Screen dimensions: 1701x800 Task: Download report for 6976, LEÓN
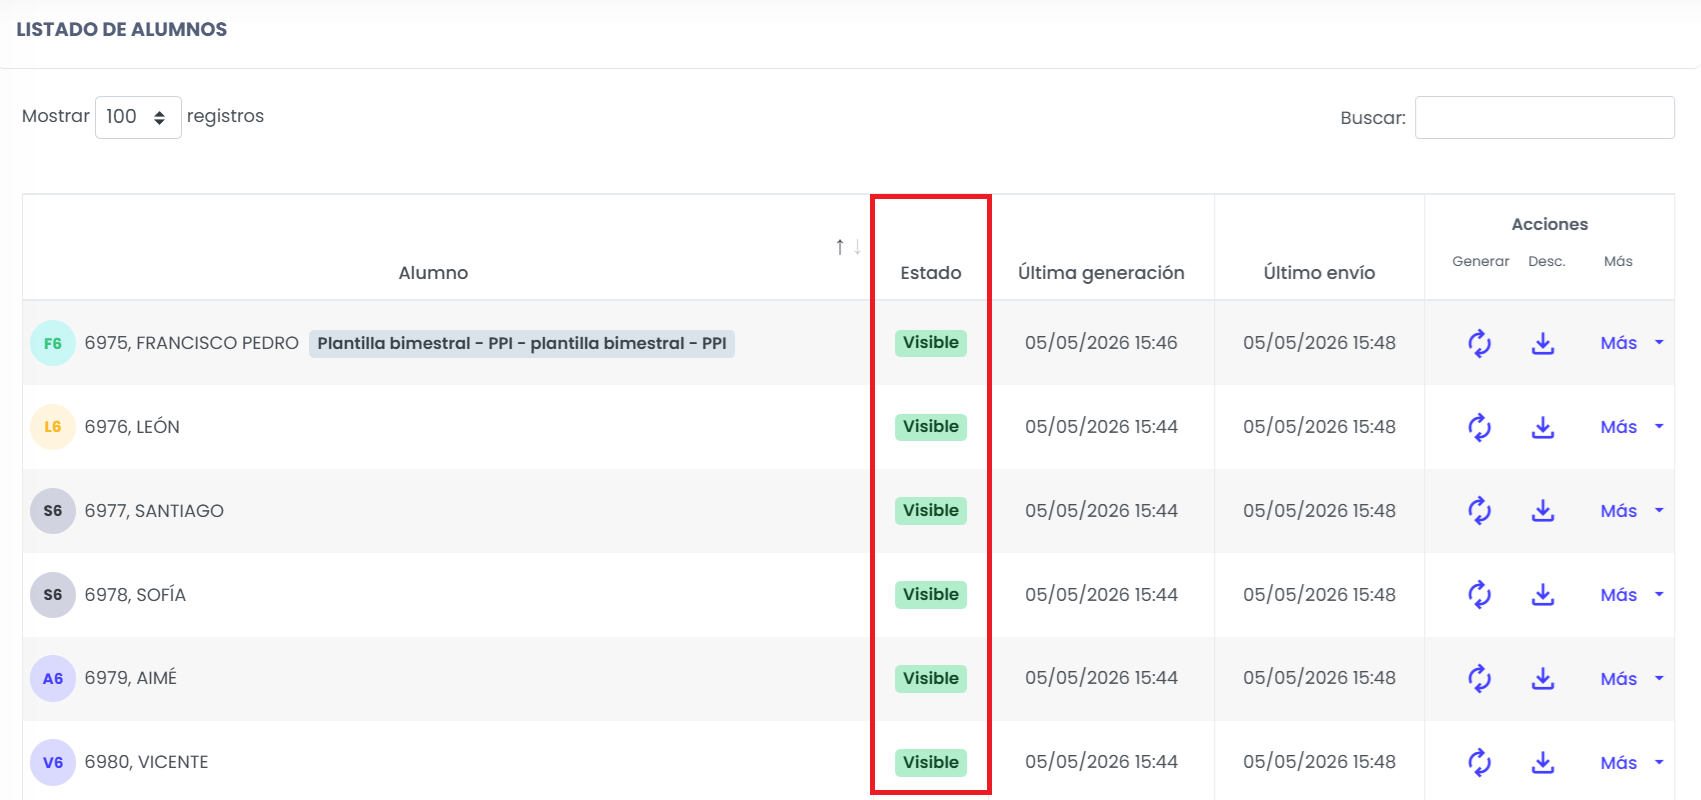1543,427
